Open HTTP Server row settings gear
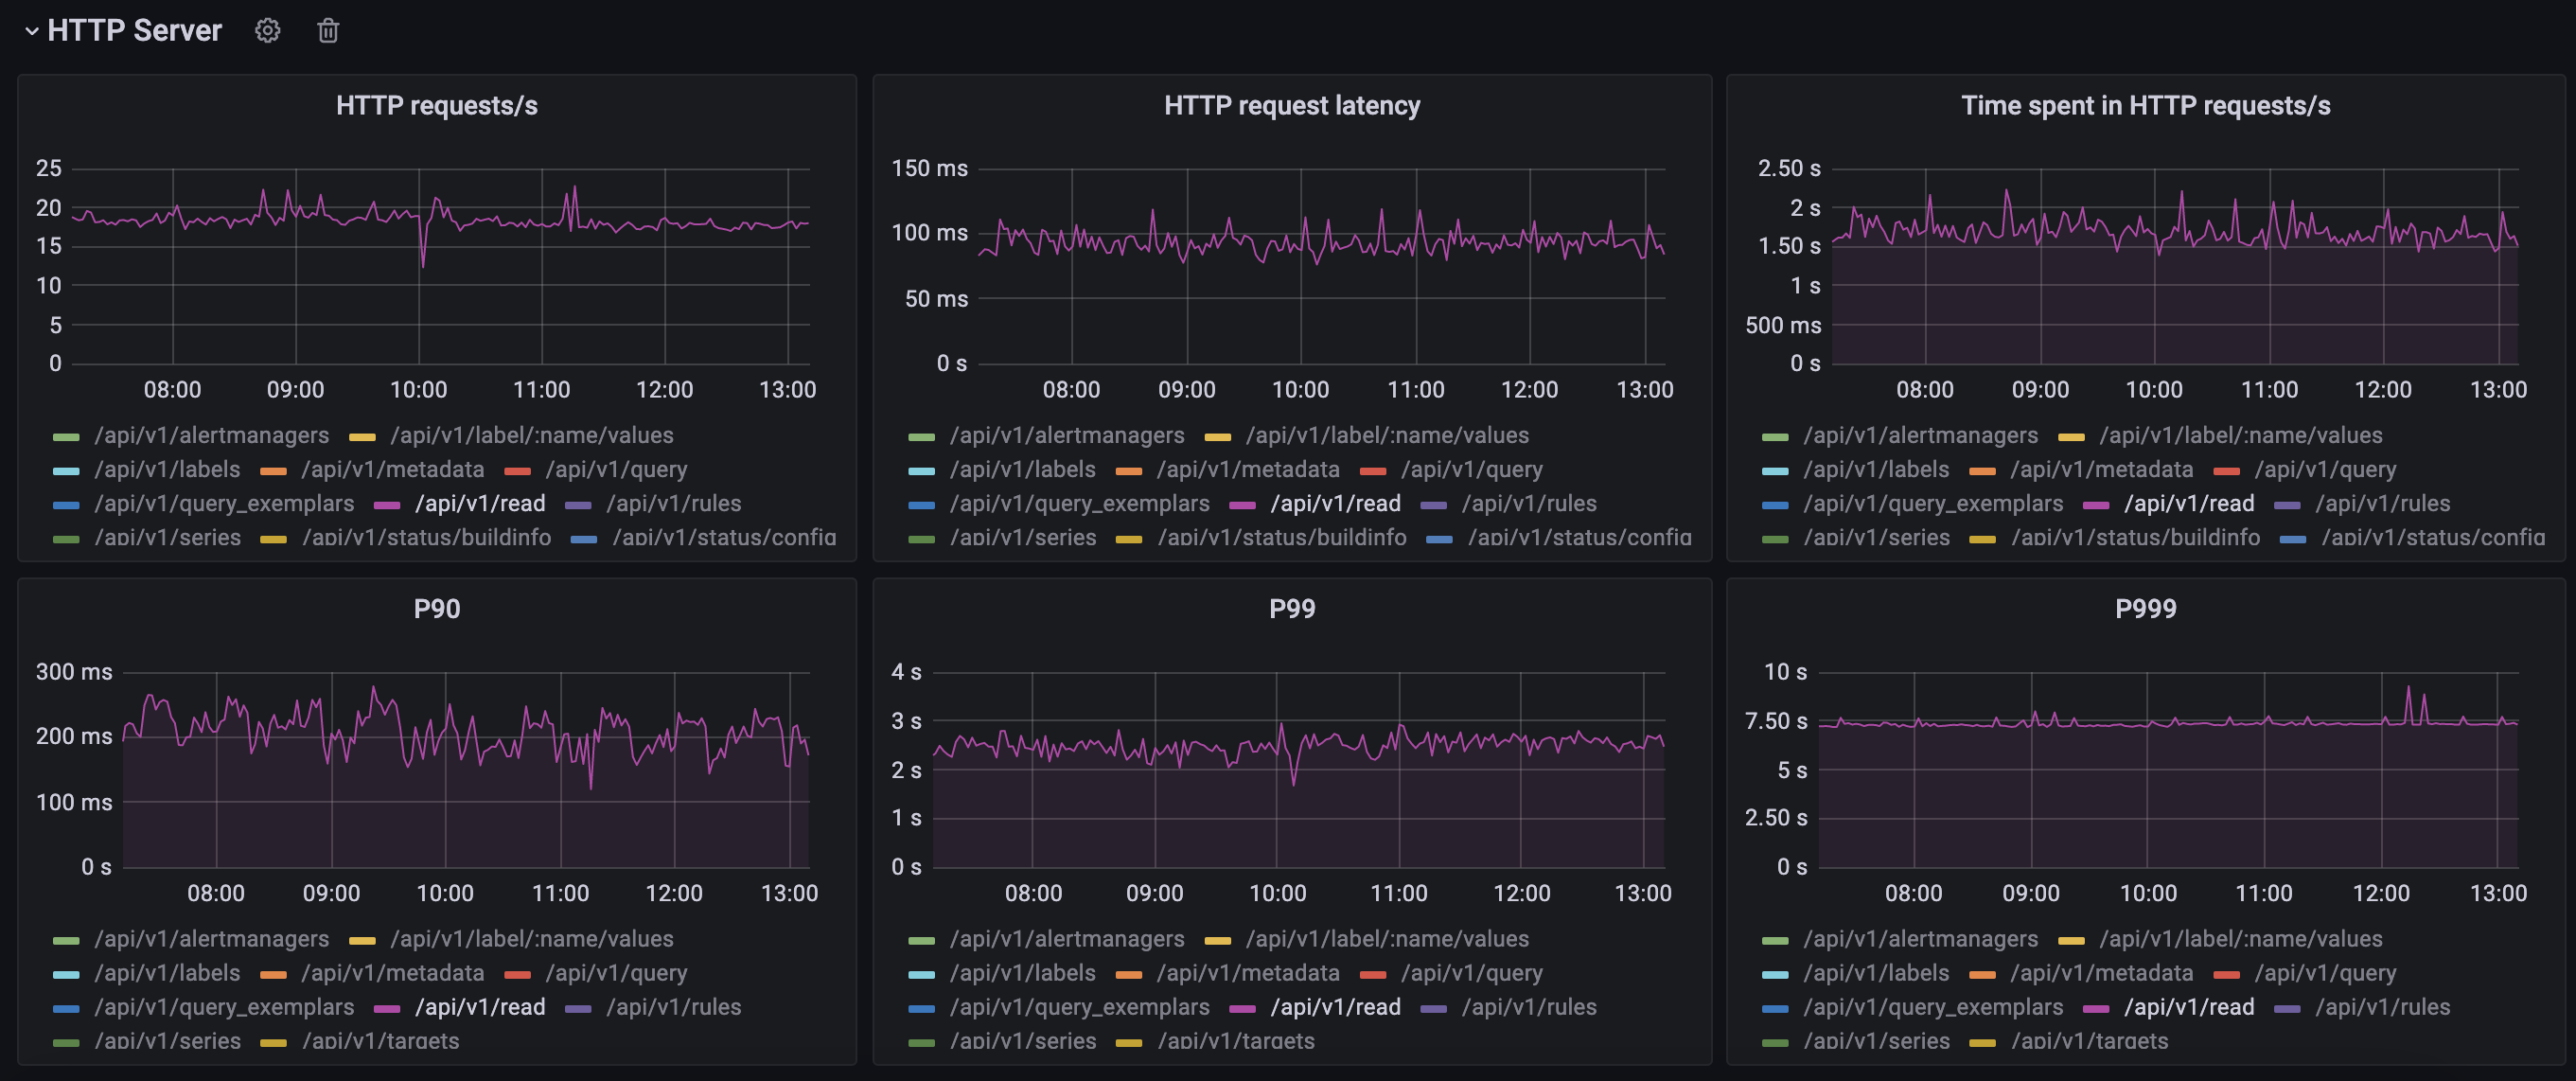Screen dimensions: 2576x1081 click(x=267, y=31)
